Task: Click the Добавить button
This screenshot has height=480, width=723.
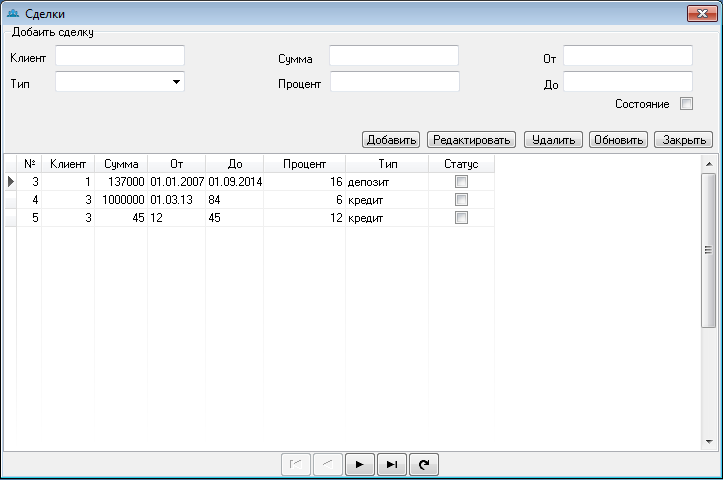Action: pyautogui.click(x=391, y=140)
